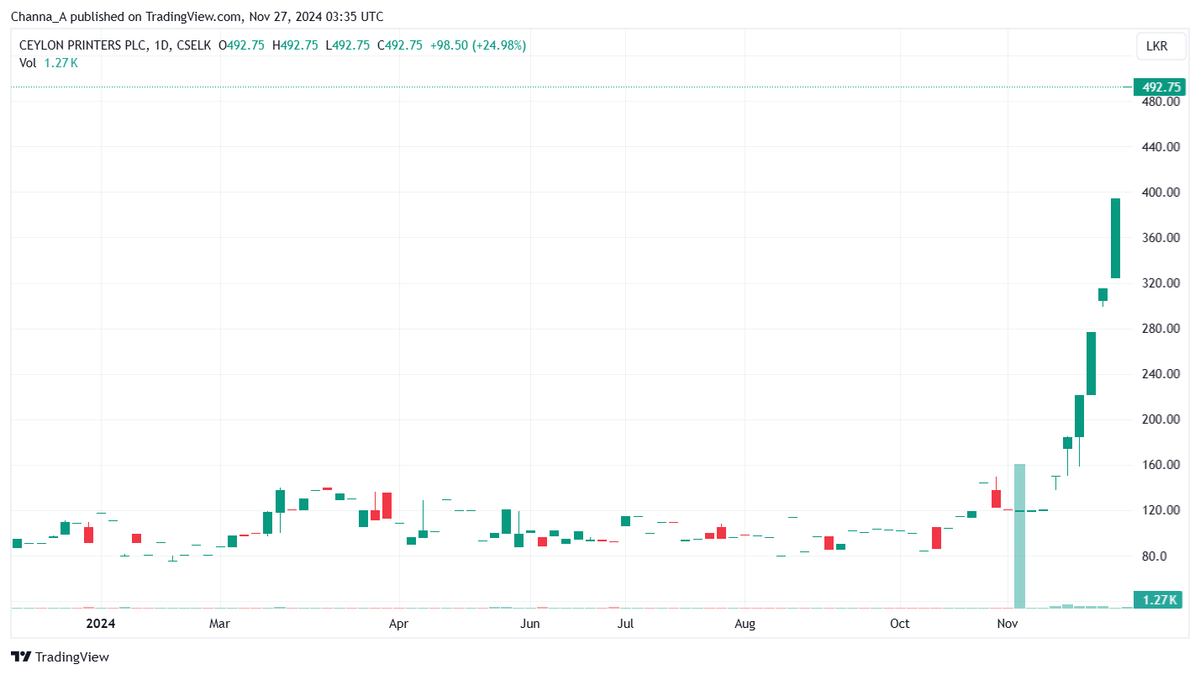The image size is (1200, 675).
Task: Click the 120.00 price axis label
Action: click(1161, 510)
